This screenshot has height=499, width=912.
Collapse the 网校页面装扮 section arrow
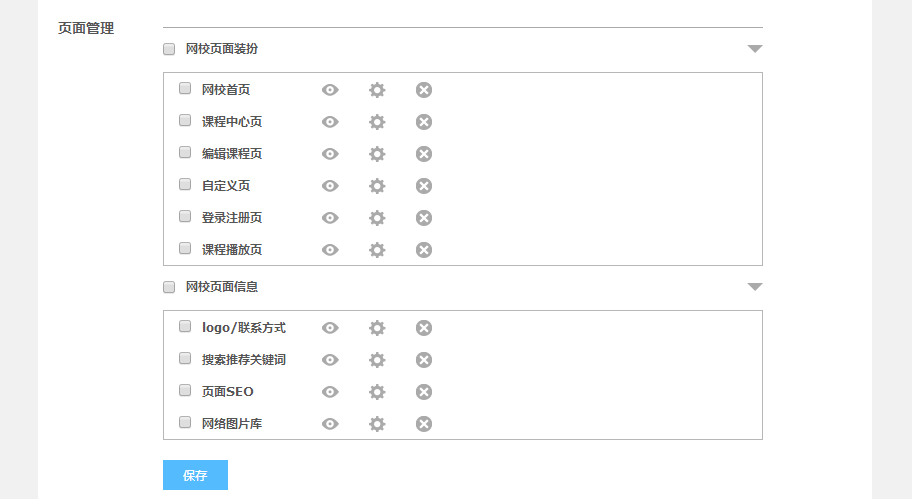755,48
